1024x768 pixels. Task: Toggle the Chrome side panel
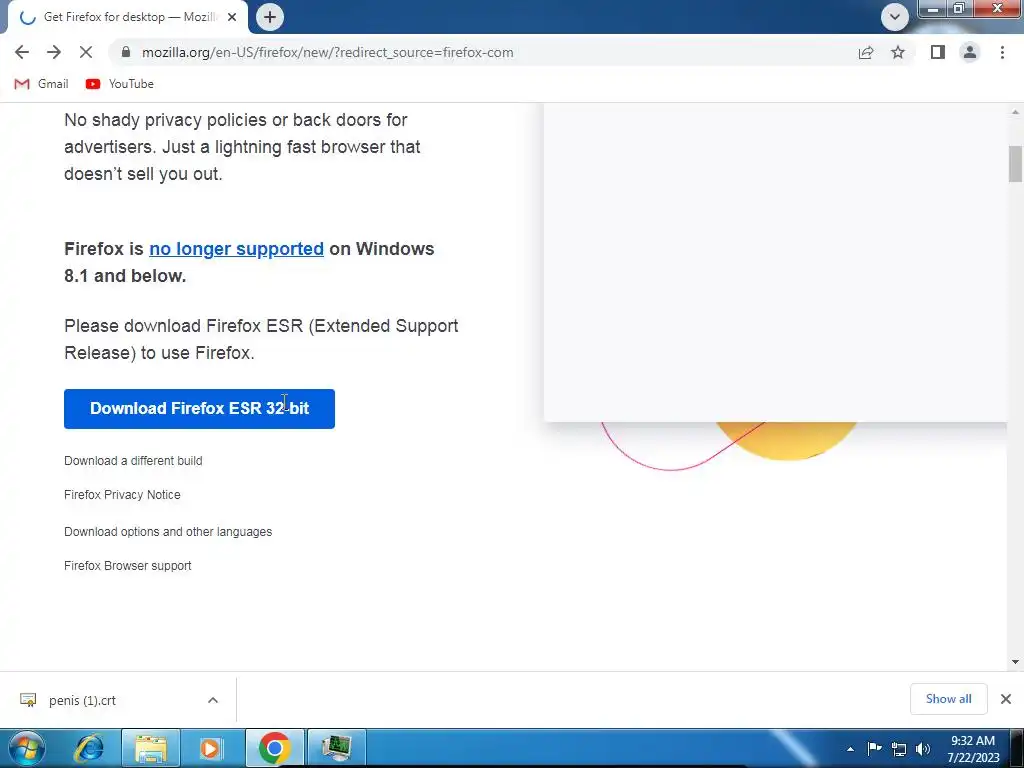coord(938,52)
